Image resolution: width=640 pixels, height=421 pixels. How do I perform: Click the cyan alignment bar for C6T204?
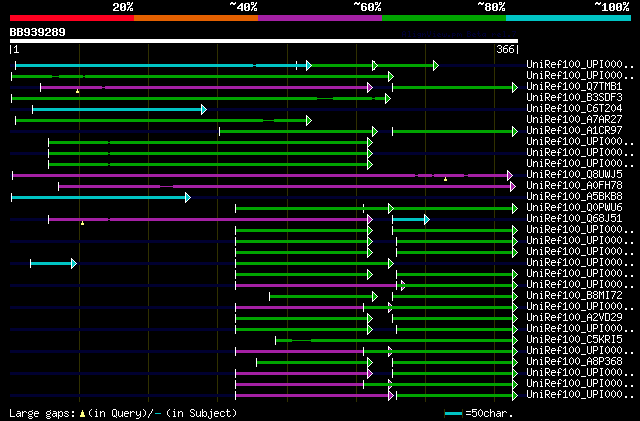point(117,109)
